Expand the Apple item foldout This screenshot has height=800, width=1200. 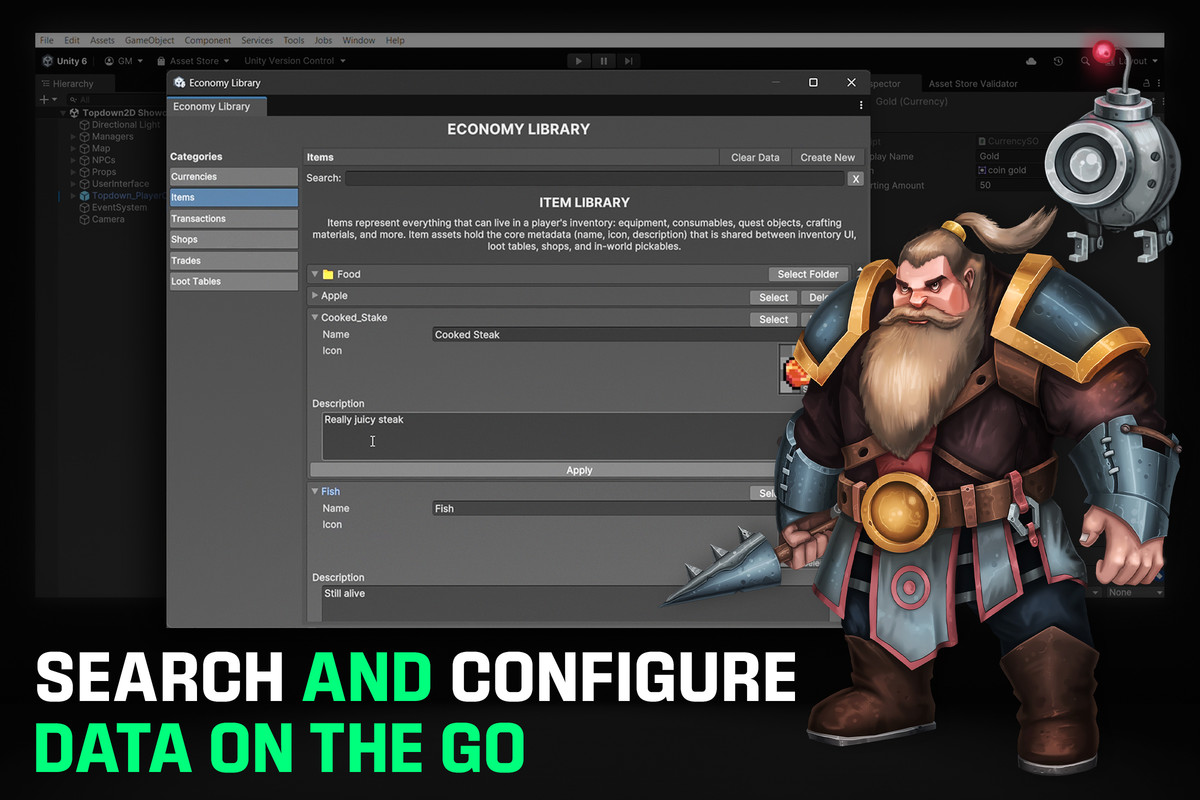(315, 296)
